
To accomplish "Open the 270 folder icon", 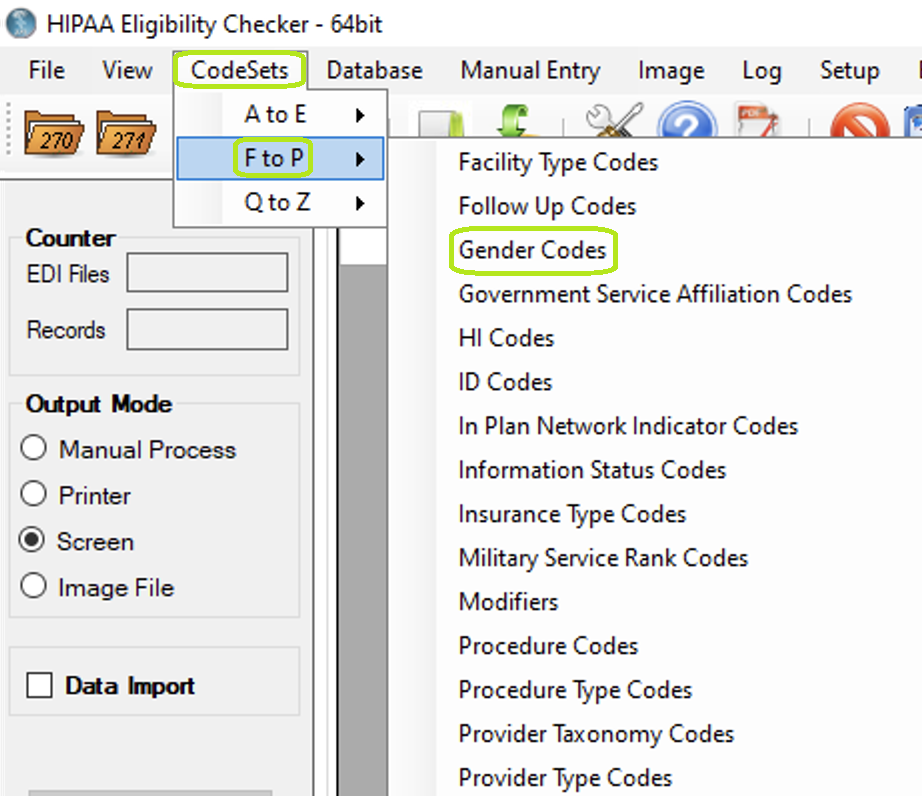I will click(x=54, y=133).
